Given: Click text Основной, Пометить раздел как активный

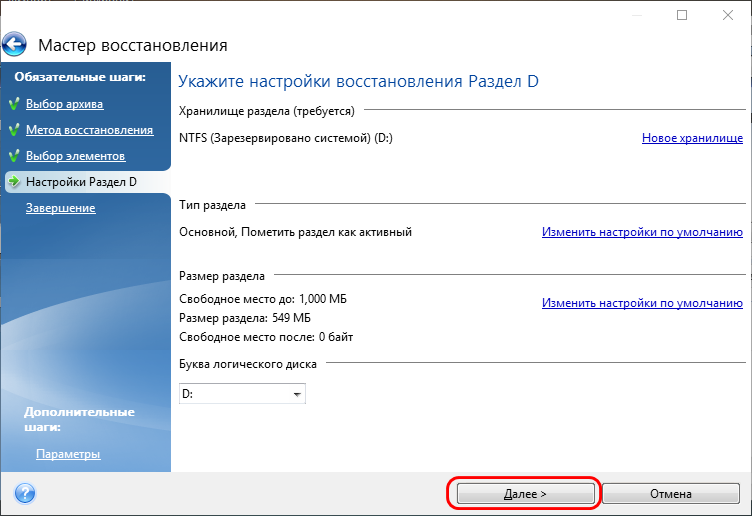Looking at the screenshot, I should (x=295, y=232).
